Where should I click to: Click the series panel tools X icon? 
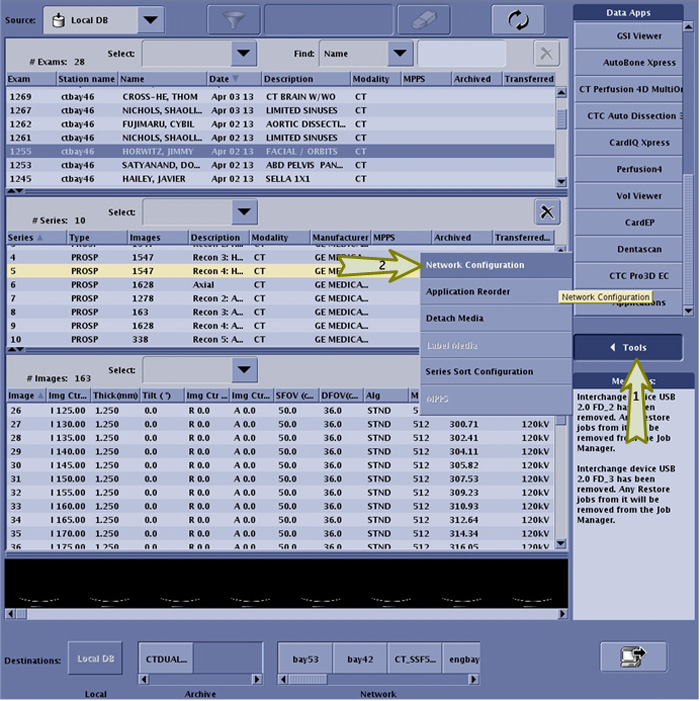point(547,211)
